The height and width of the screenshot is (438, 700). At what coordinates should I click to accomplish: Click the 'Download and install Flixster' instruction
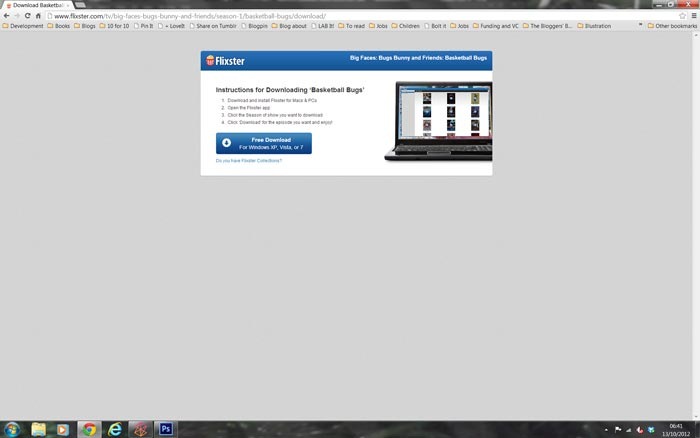[x=272, y=101]
